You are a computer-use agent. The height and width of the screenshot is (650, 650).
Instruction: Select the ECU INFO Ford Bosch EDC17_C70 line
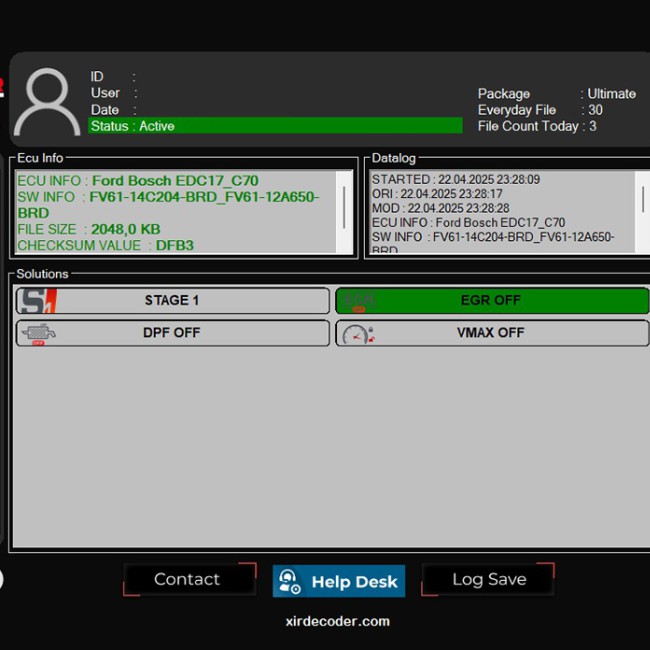pos(138,181)
